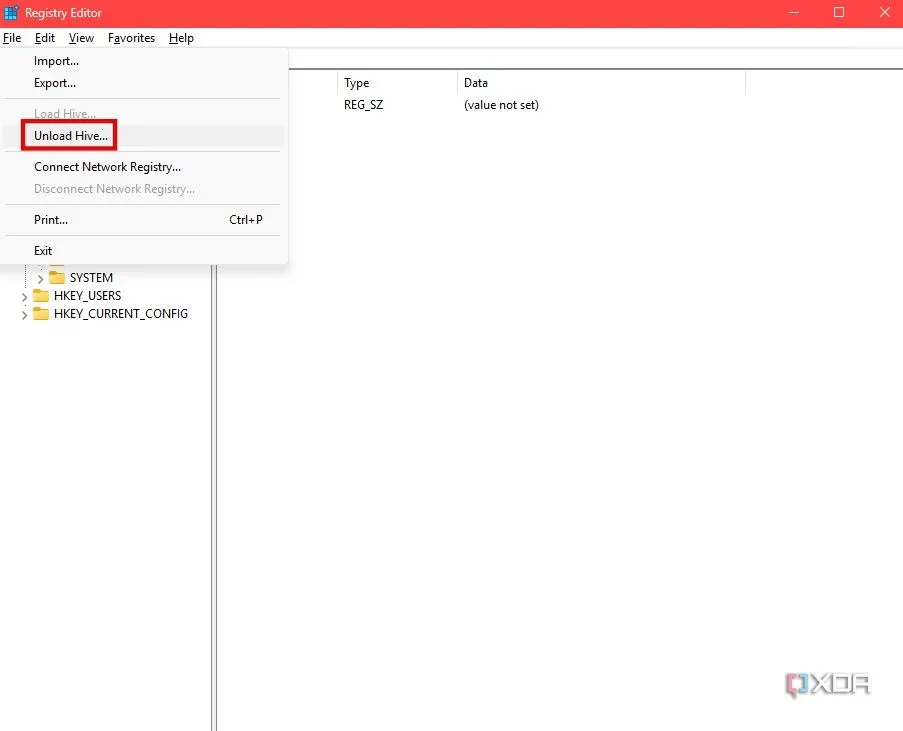The width and height of the screenshot is (903, 731).
Task: Select the HKEY_CURRENT_CONFIG key label
Action: click(x=121, y=314)
